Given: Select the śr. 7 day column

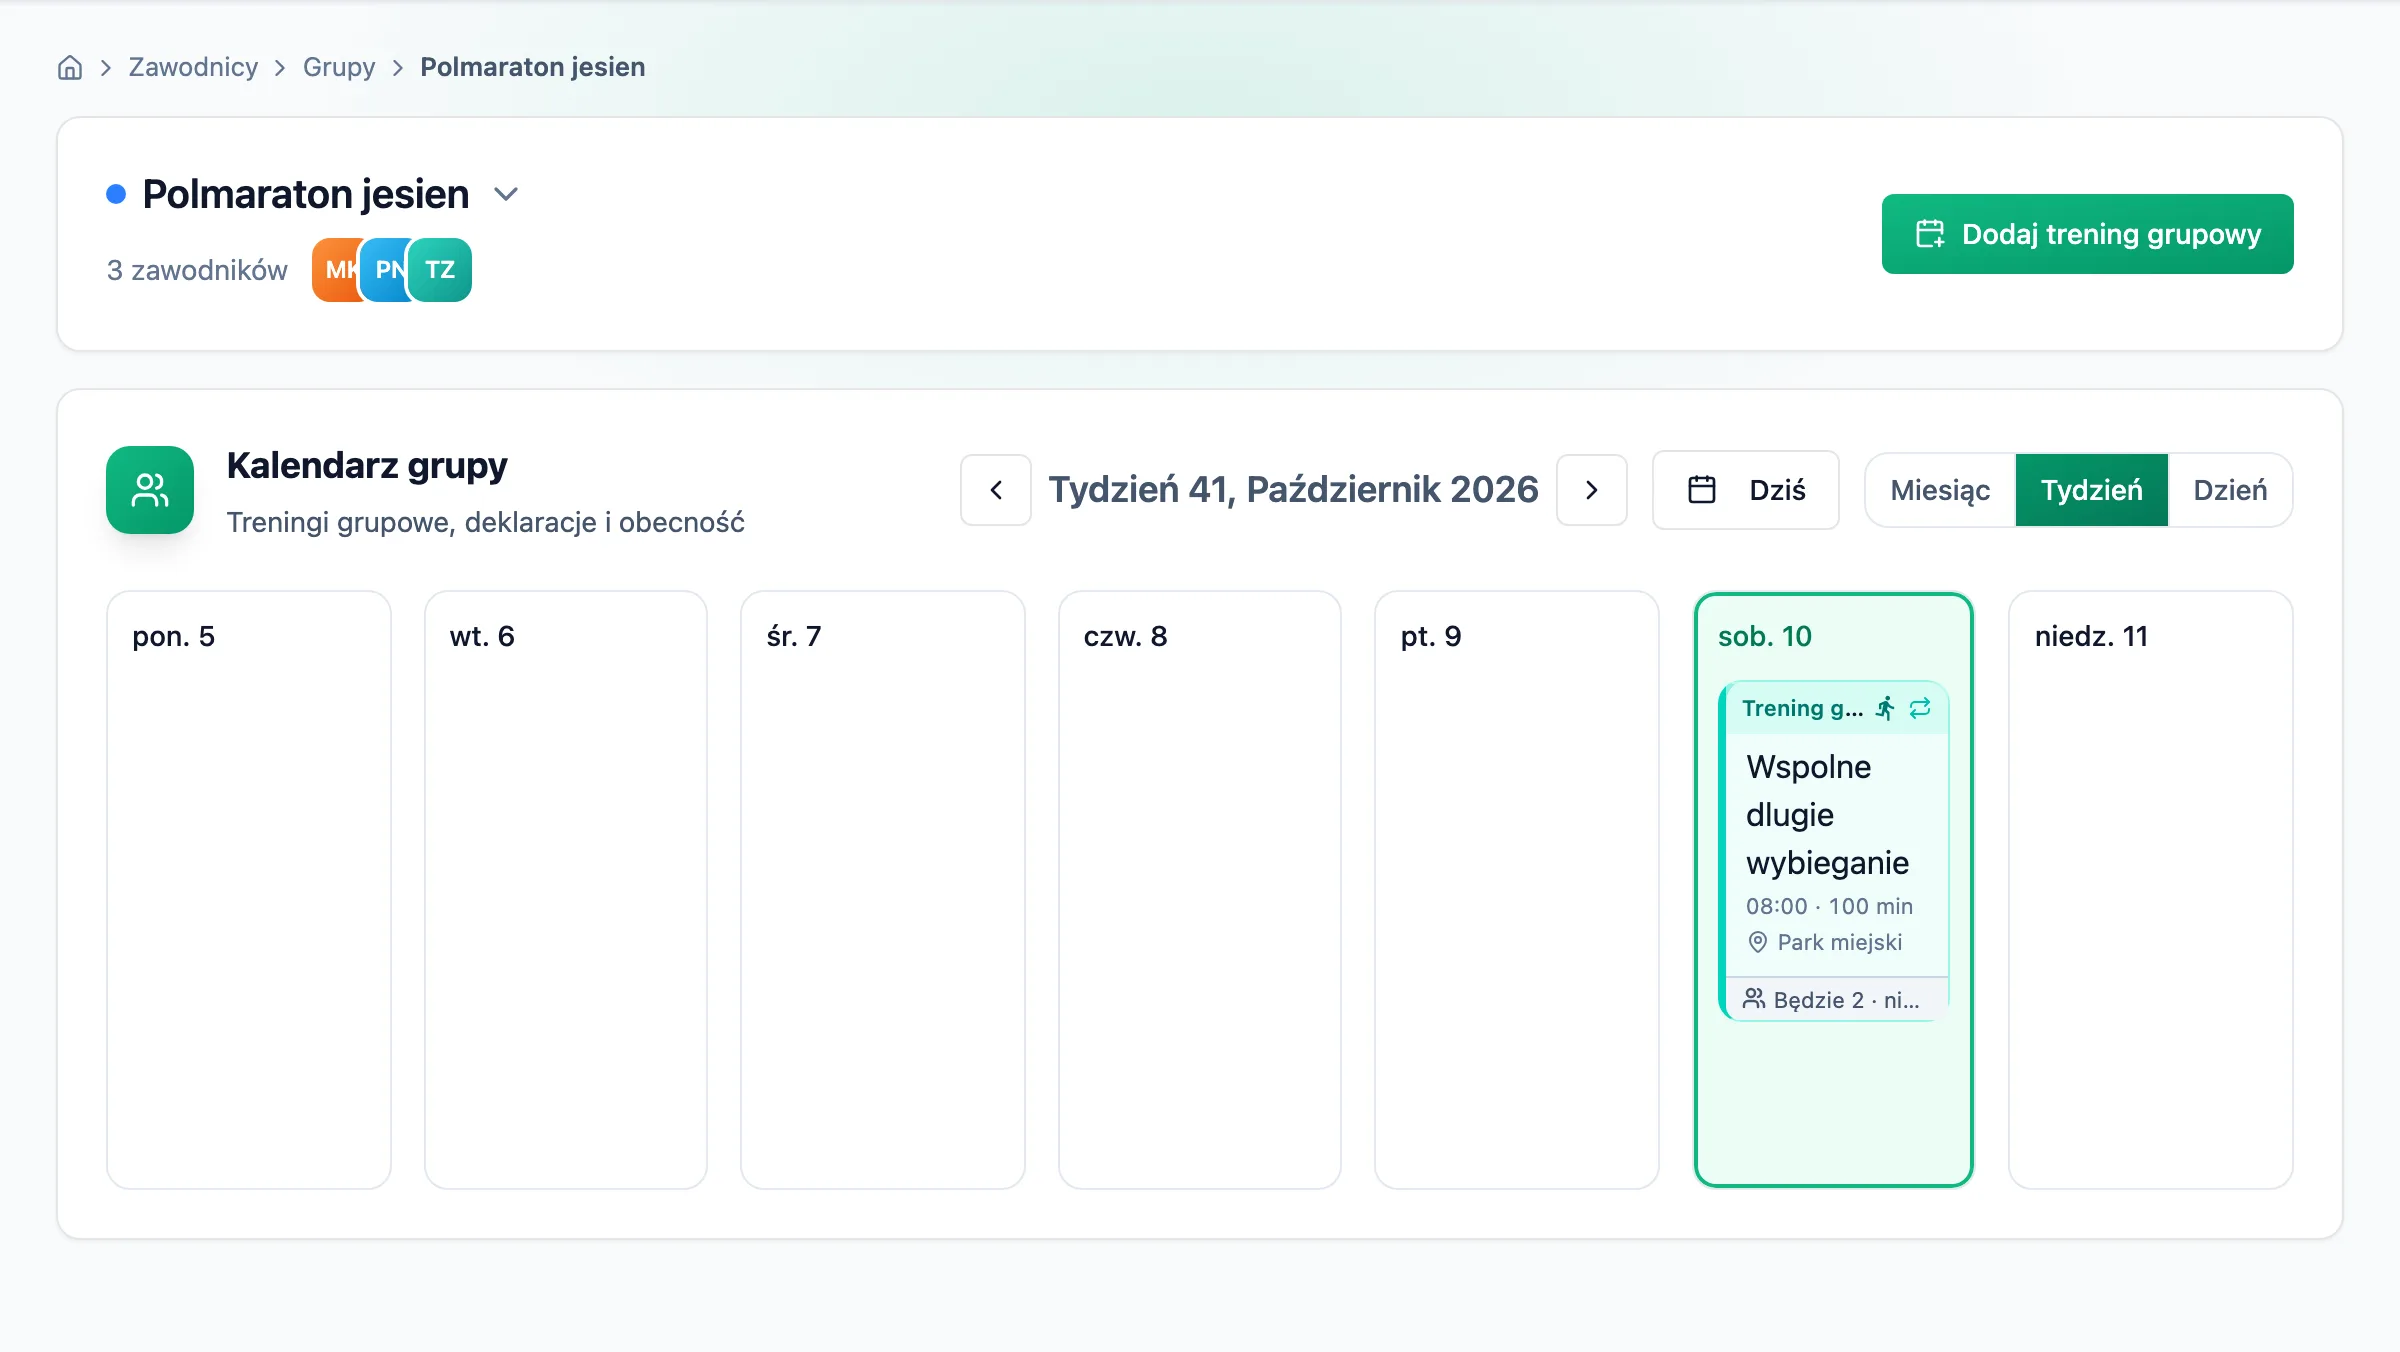Looking at the screenshot, I should (883, 890).
